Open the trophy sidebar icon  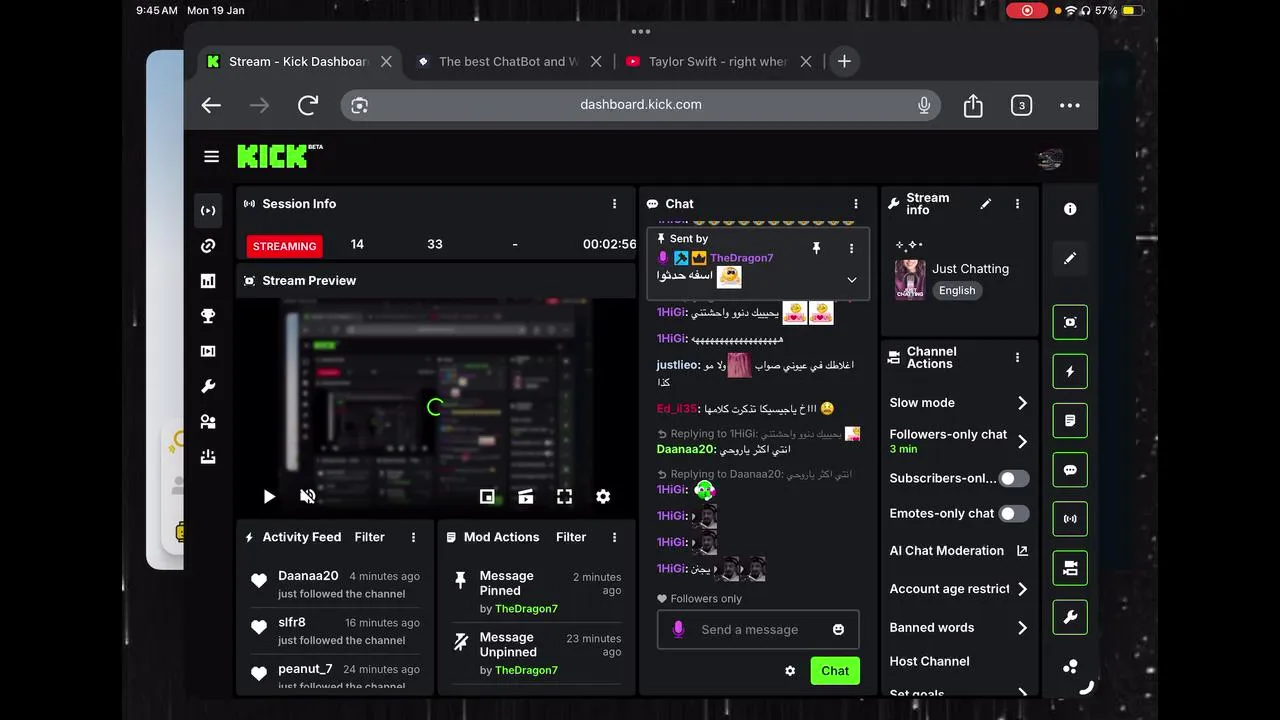tap(208, 316)
